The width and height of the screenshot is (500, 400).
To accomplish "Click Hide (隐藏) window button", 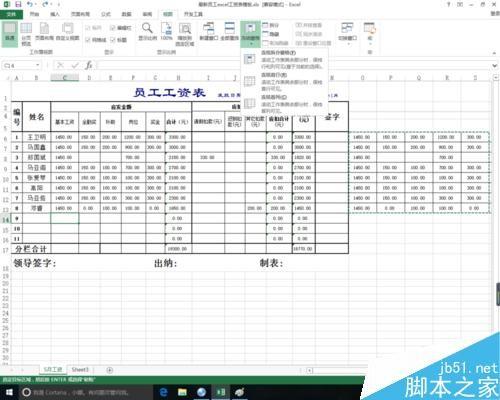I will (271, 34).
